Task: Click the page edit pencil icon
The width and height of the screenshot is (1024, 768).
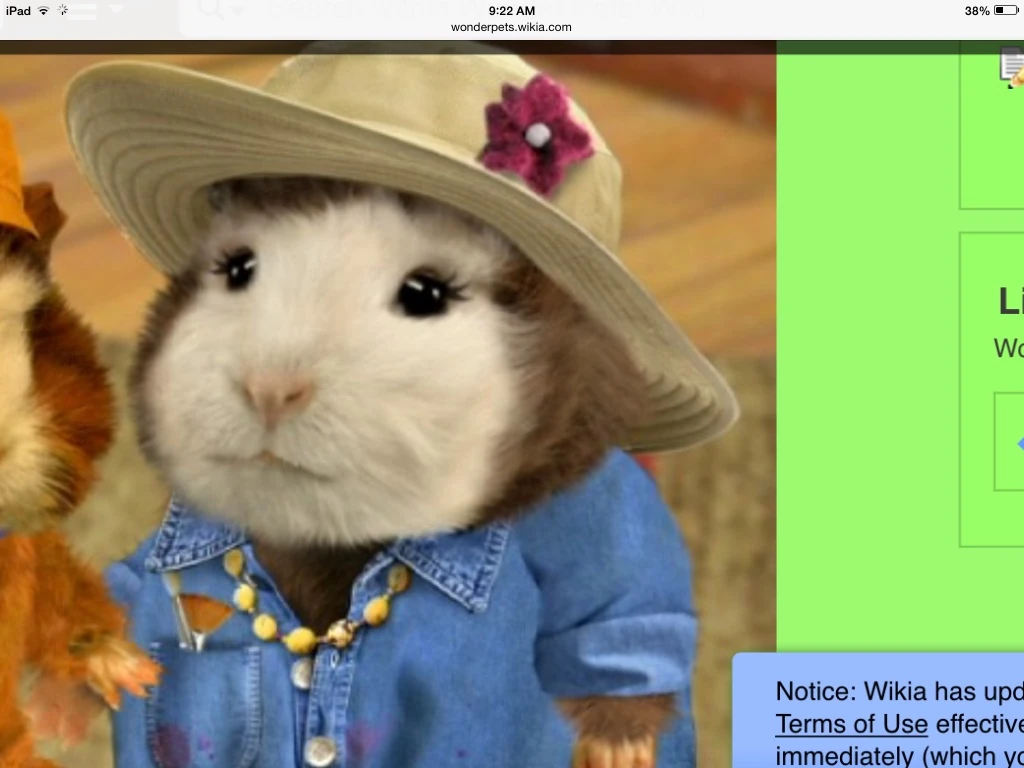Action: [x=1012, y=68]
